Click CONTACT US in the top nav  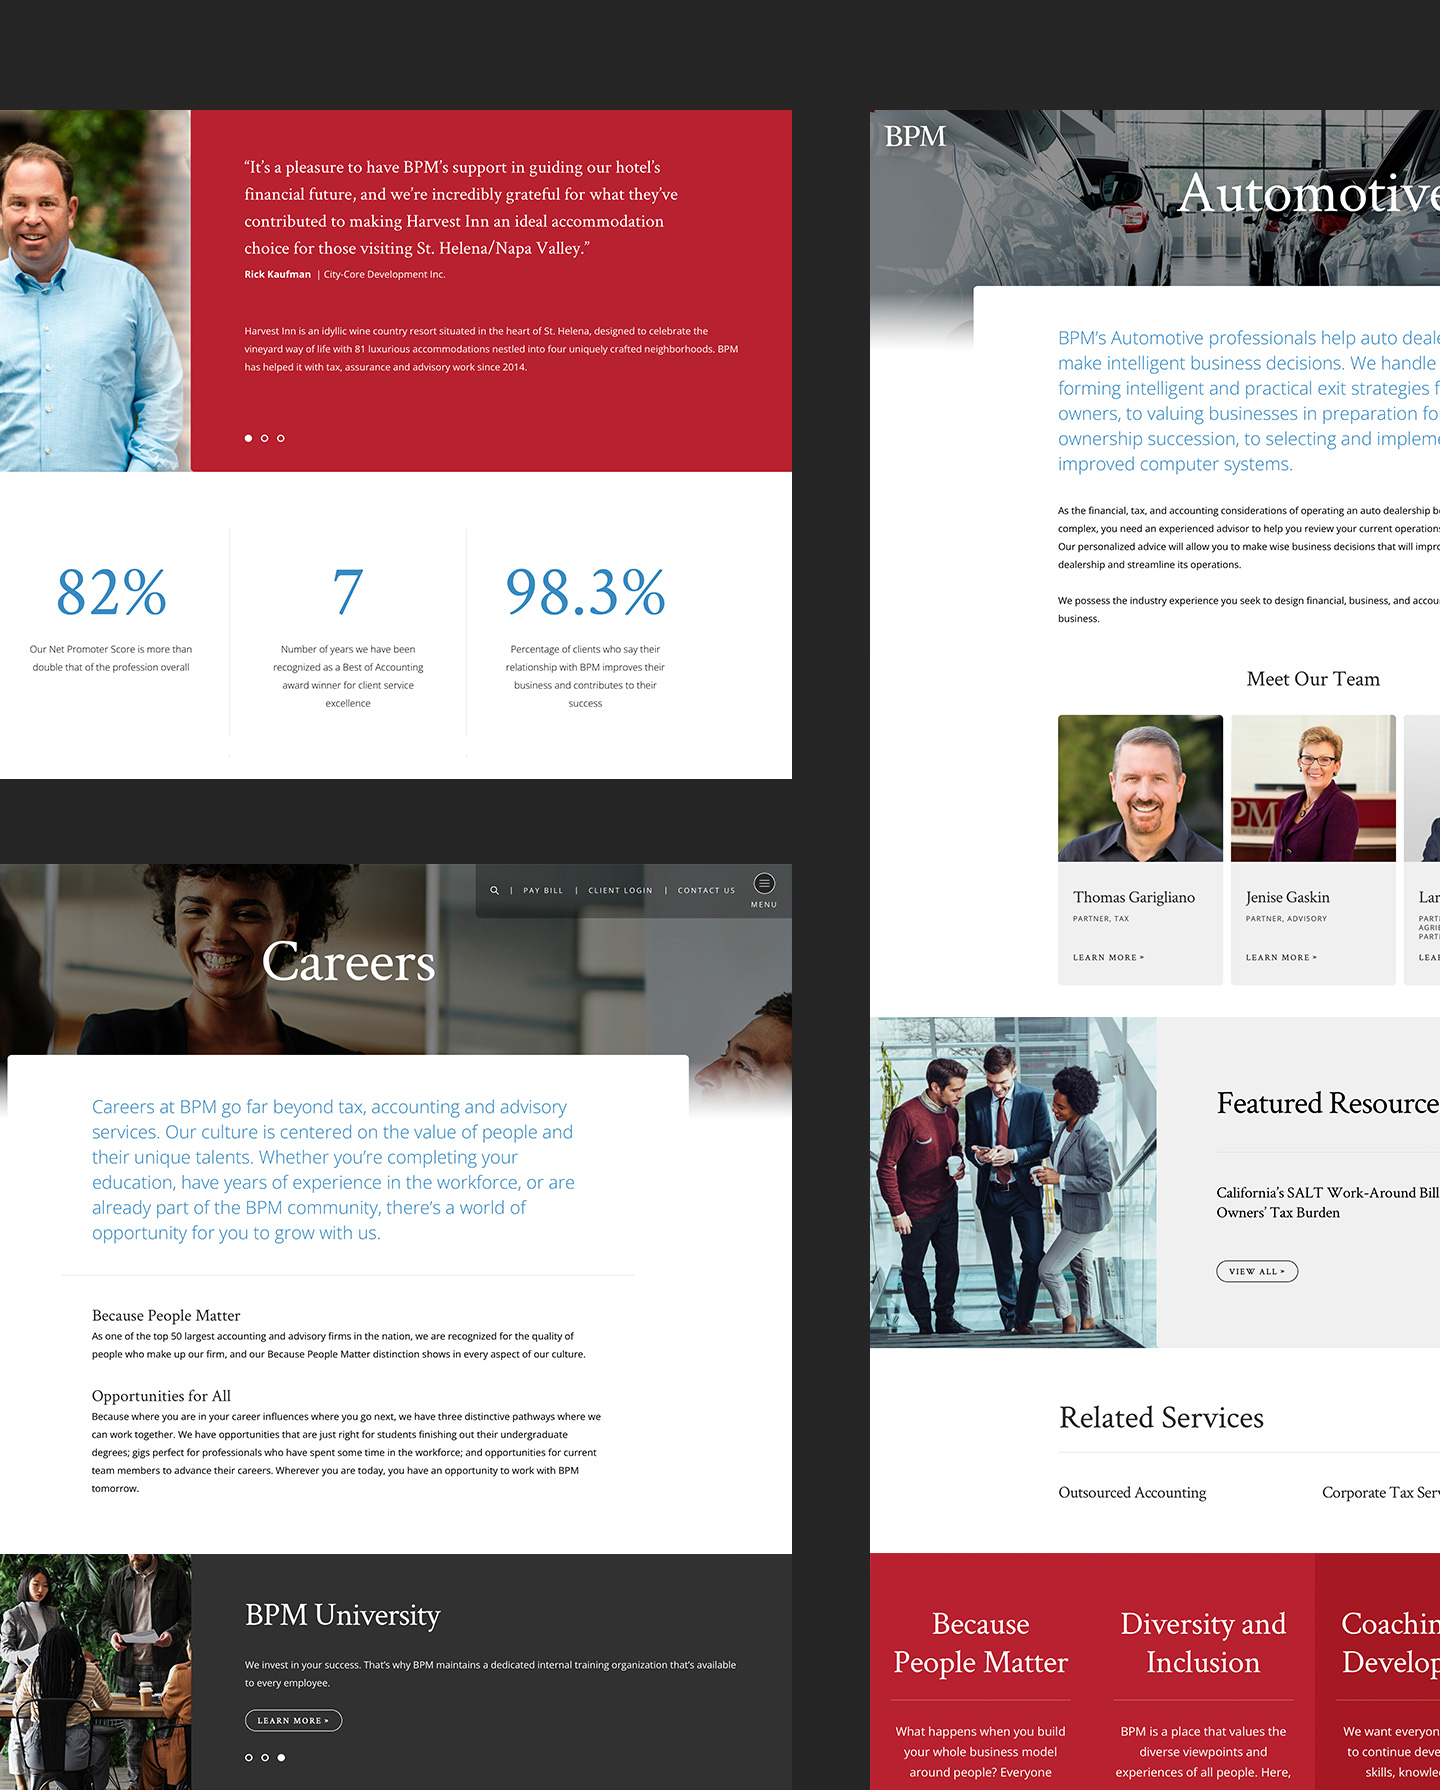[706, 890]
